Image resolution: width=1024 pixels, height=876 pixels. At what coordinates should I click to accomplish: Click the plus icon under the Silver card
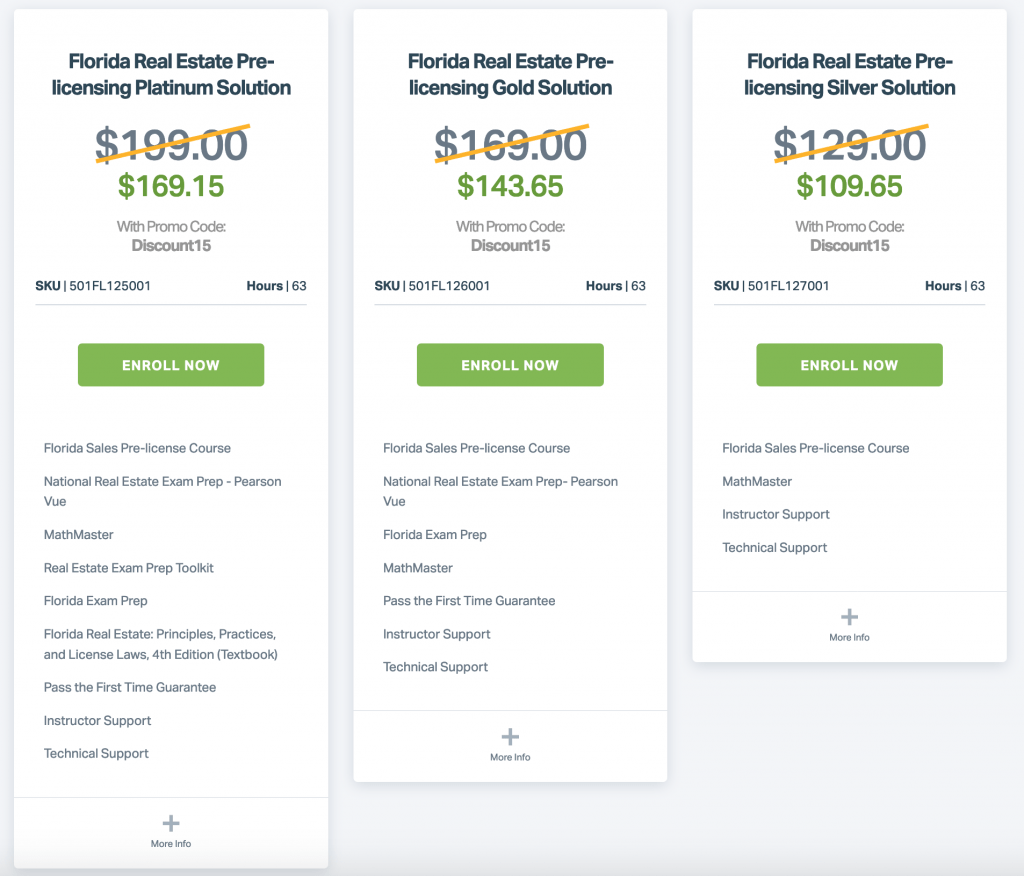[849, 615]
